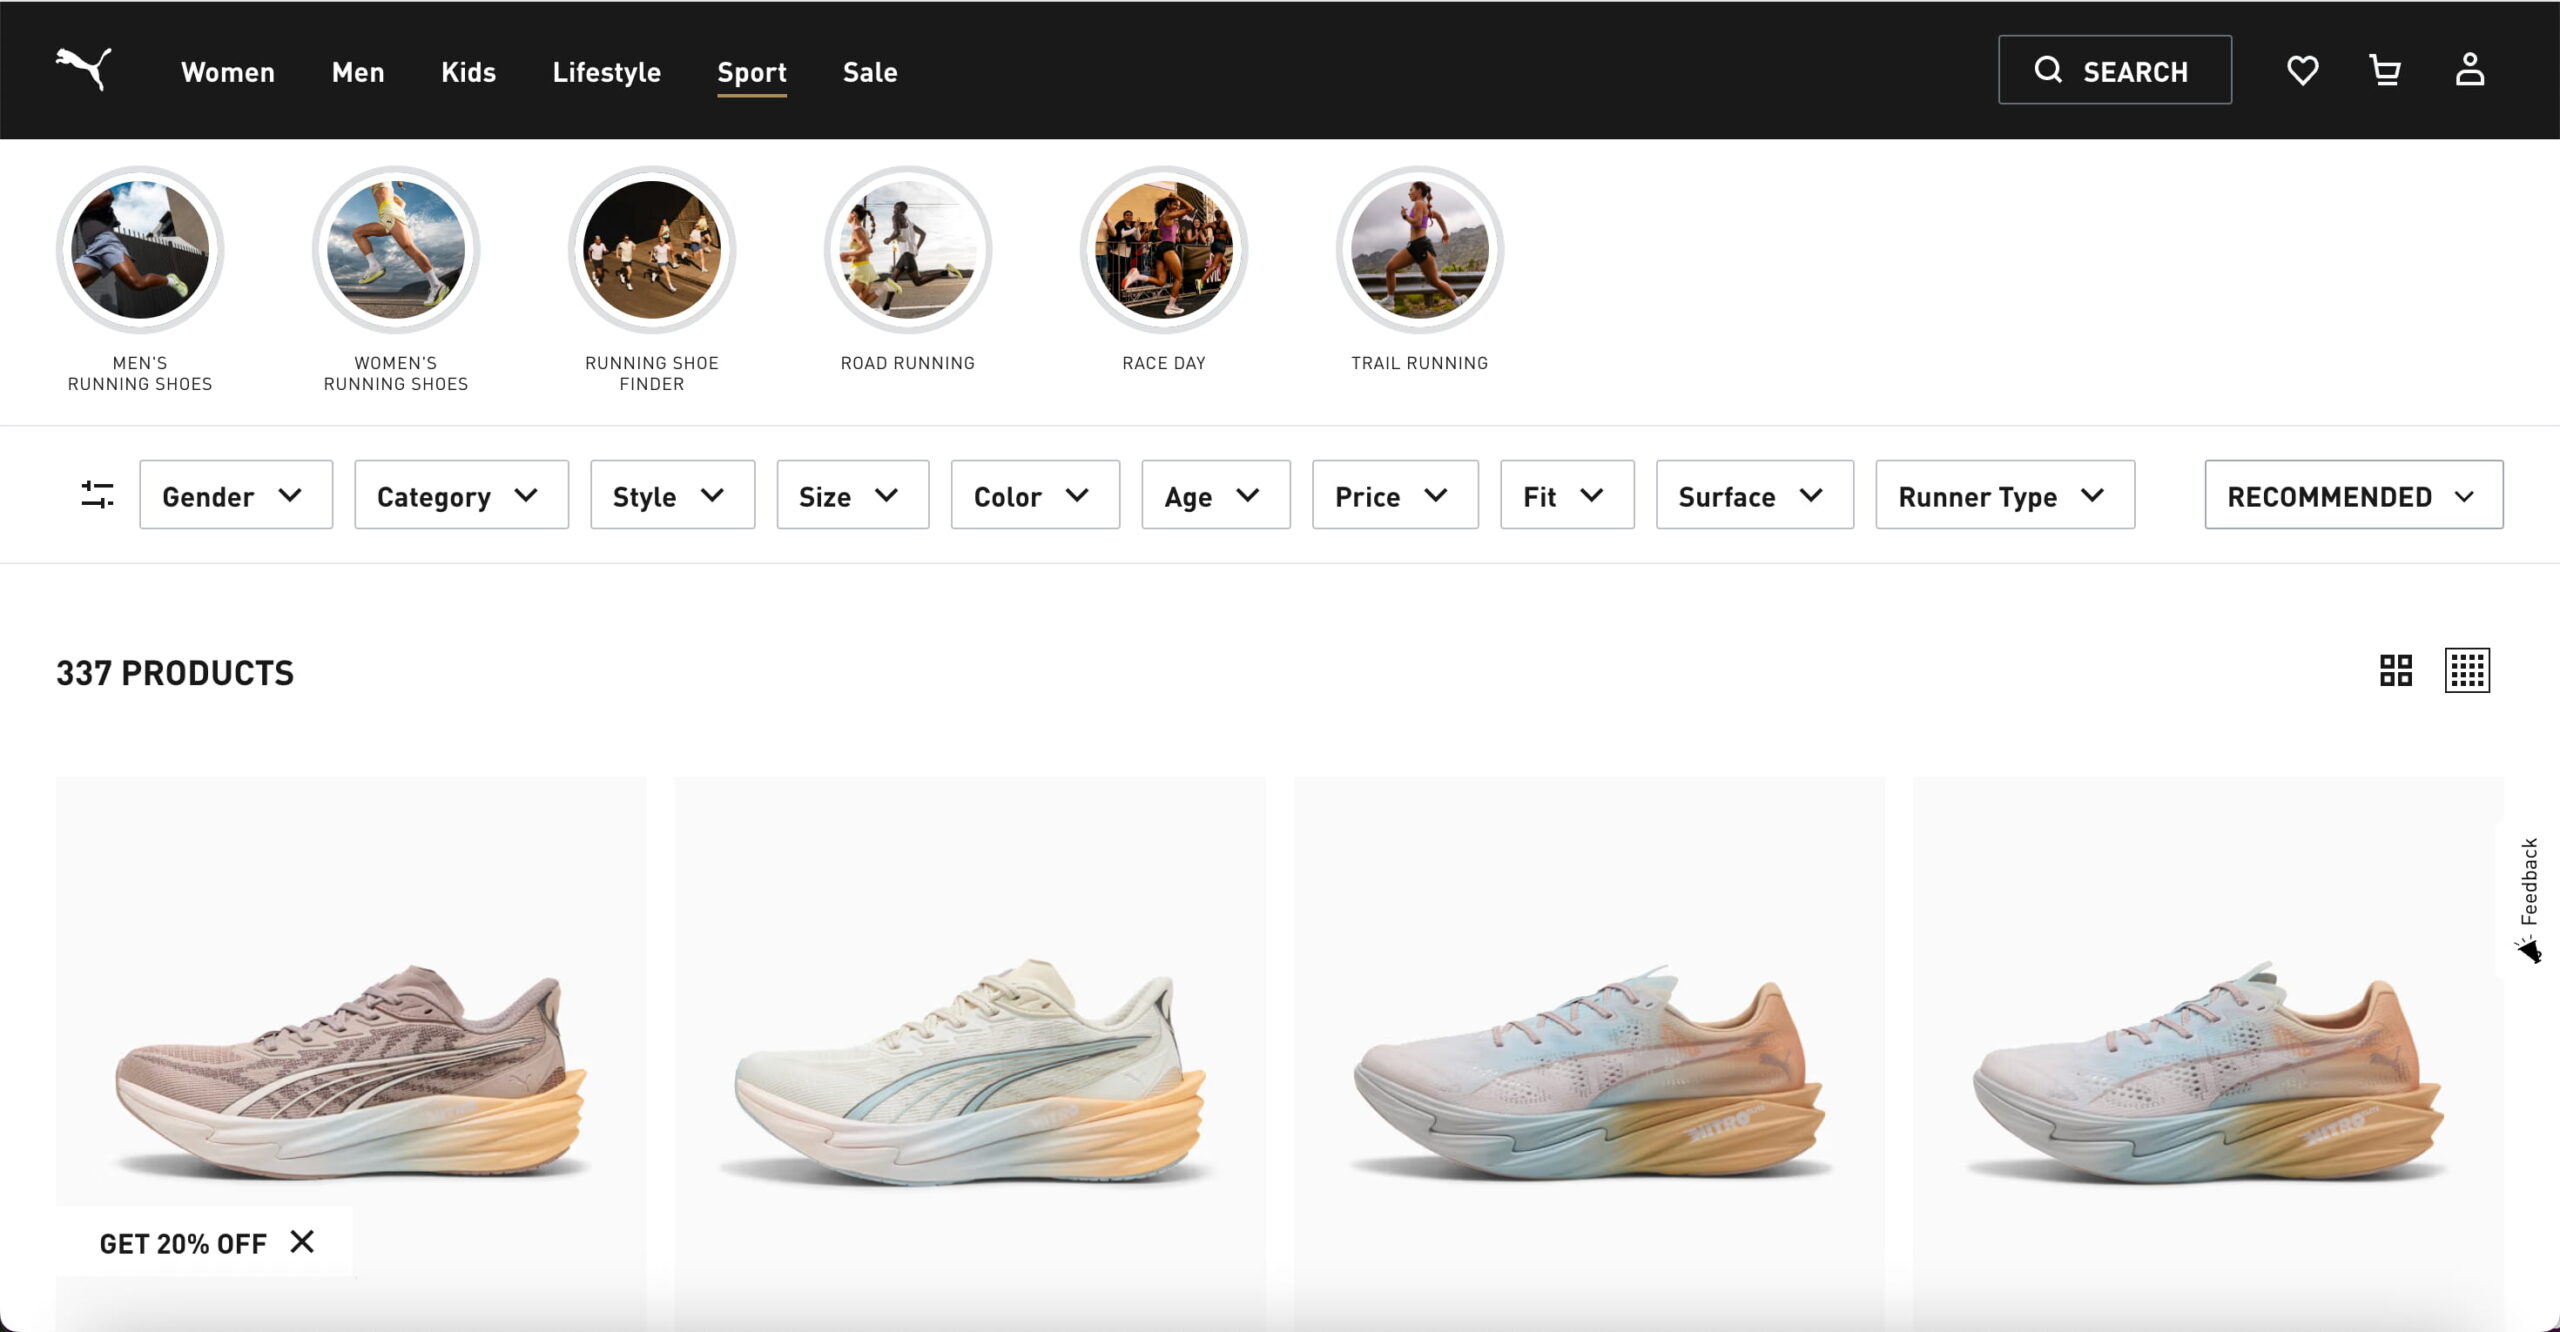Viewport: 2560px width, 1332px height.
Task: Open the Color filter dropdown
Action: pyautogui.click(x=1034, y=494)
